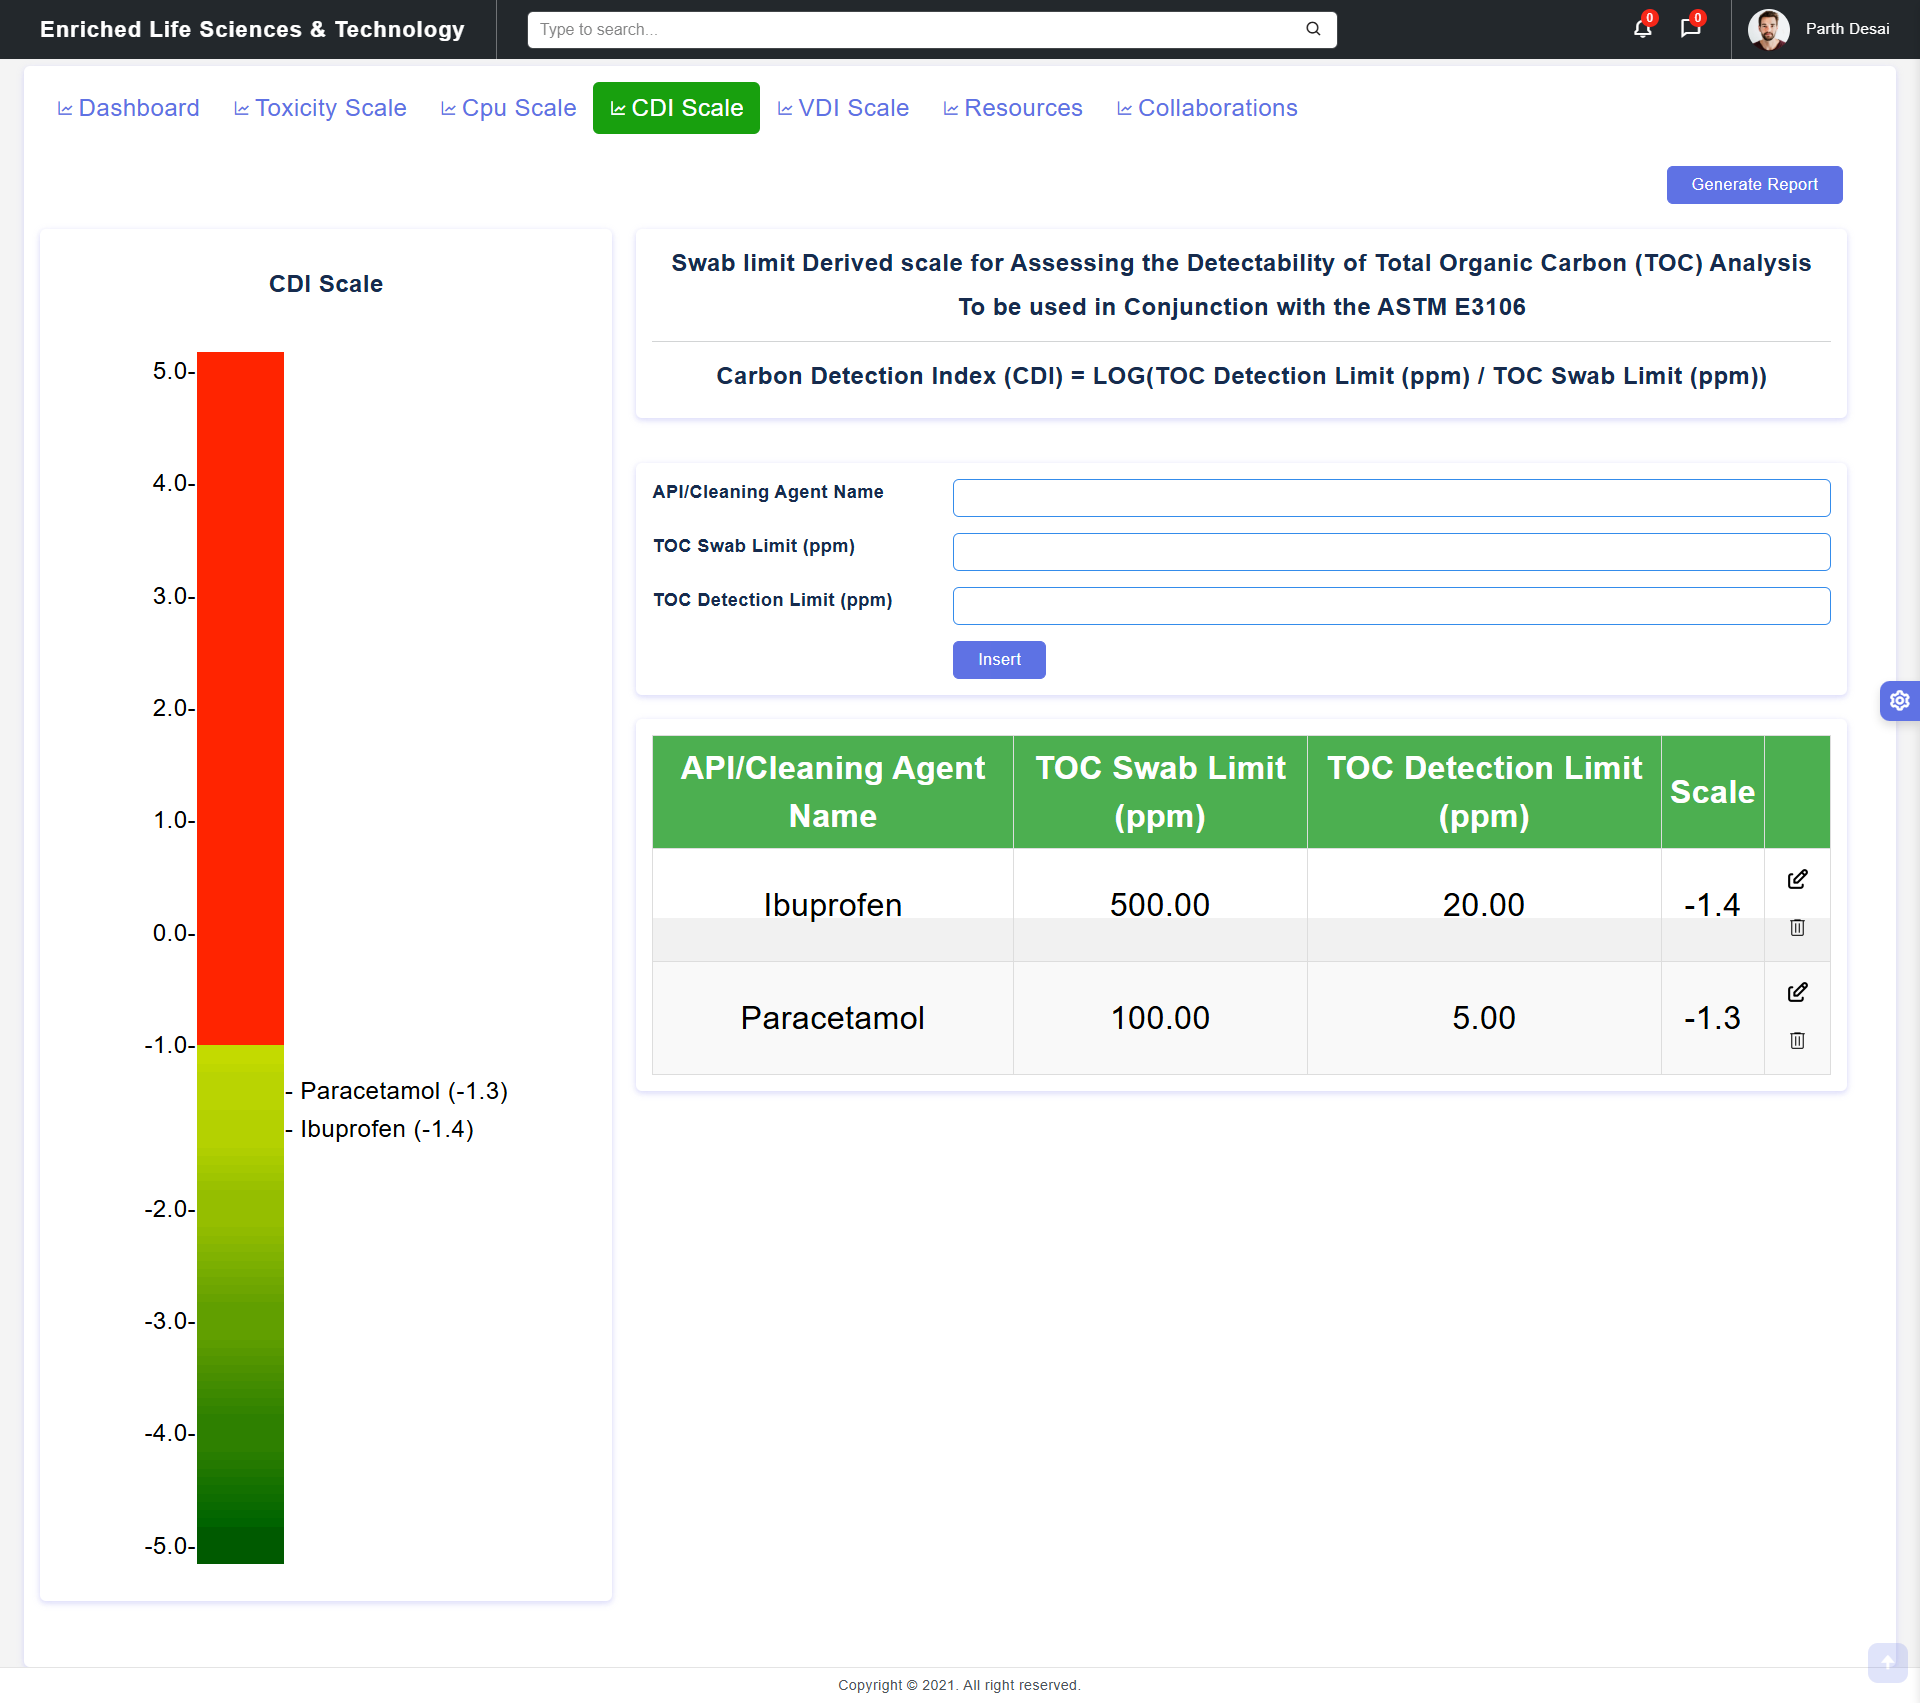Click the TOC Swab Limit input
This screenshot has width=1920, height=1703.
click(1390, 552)
